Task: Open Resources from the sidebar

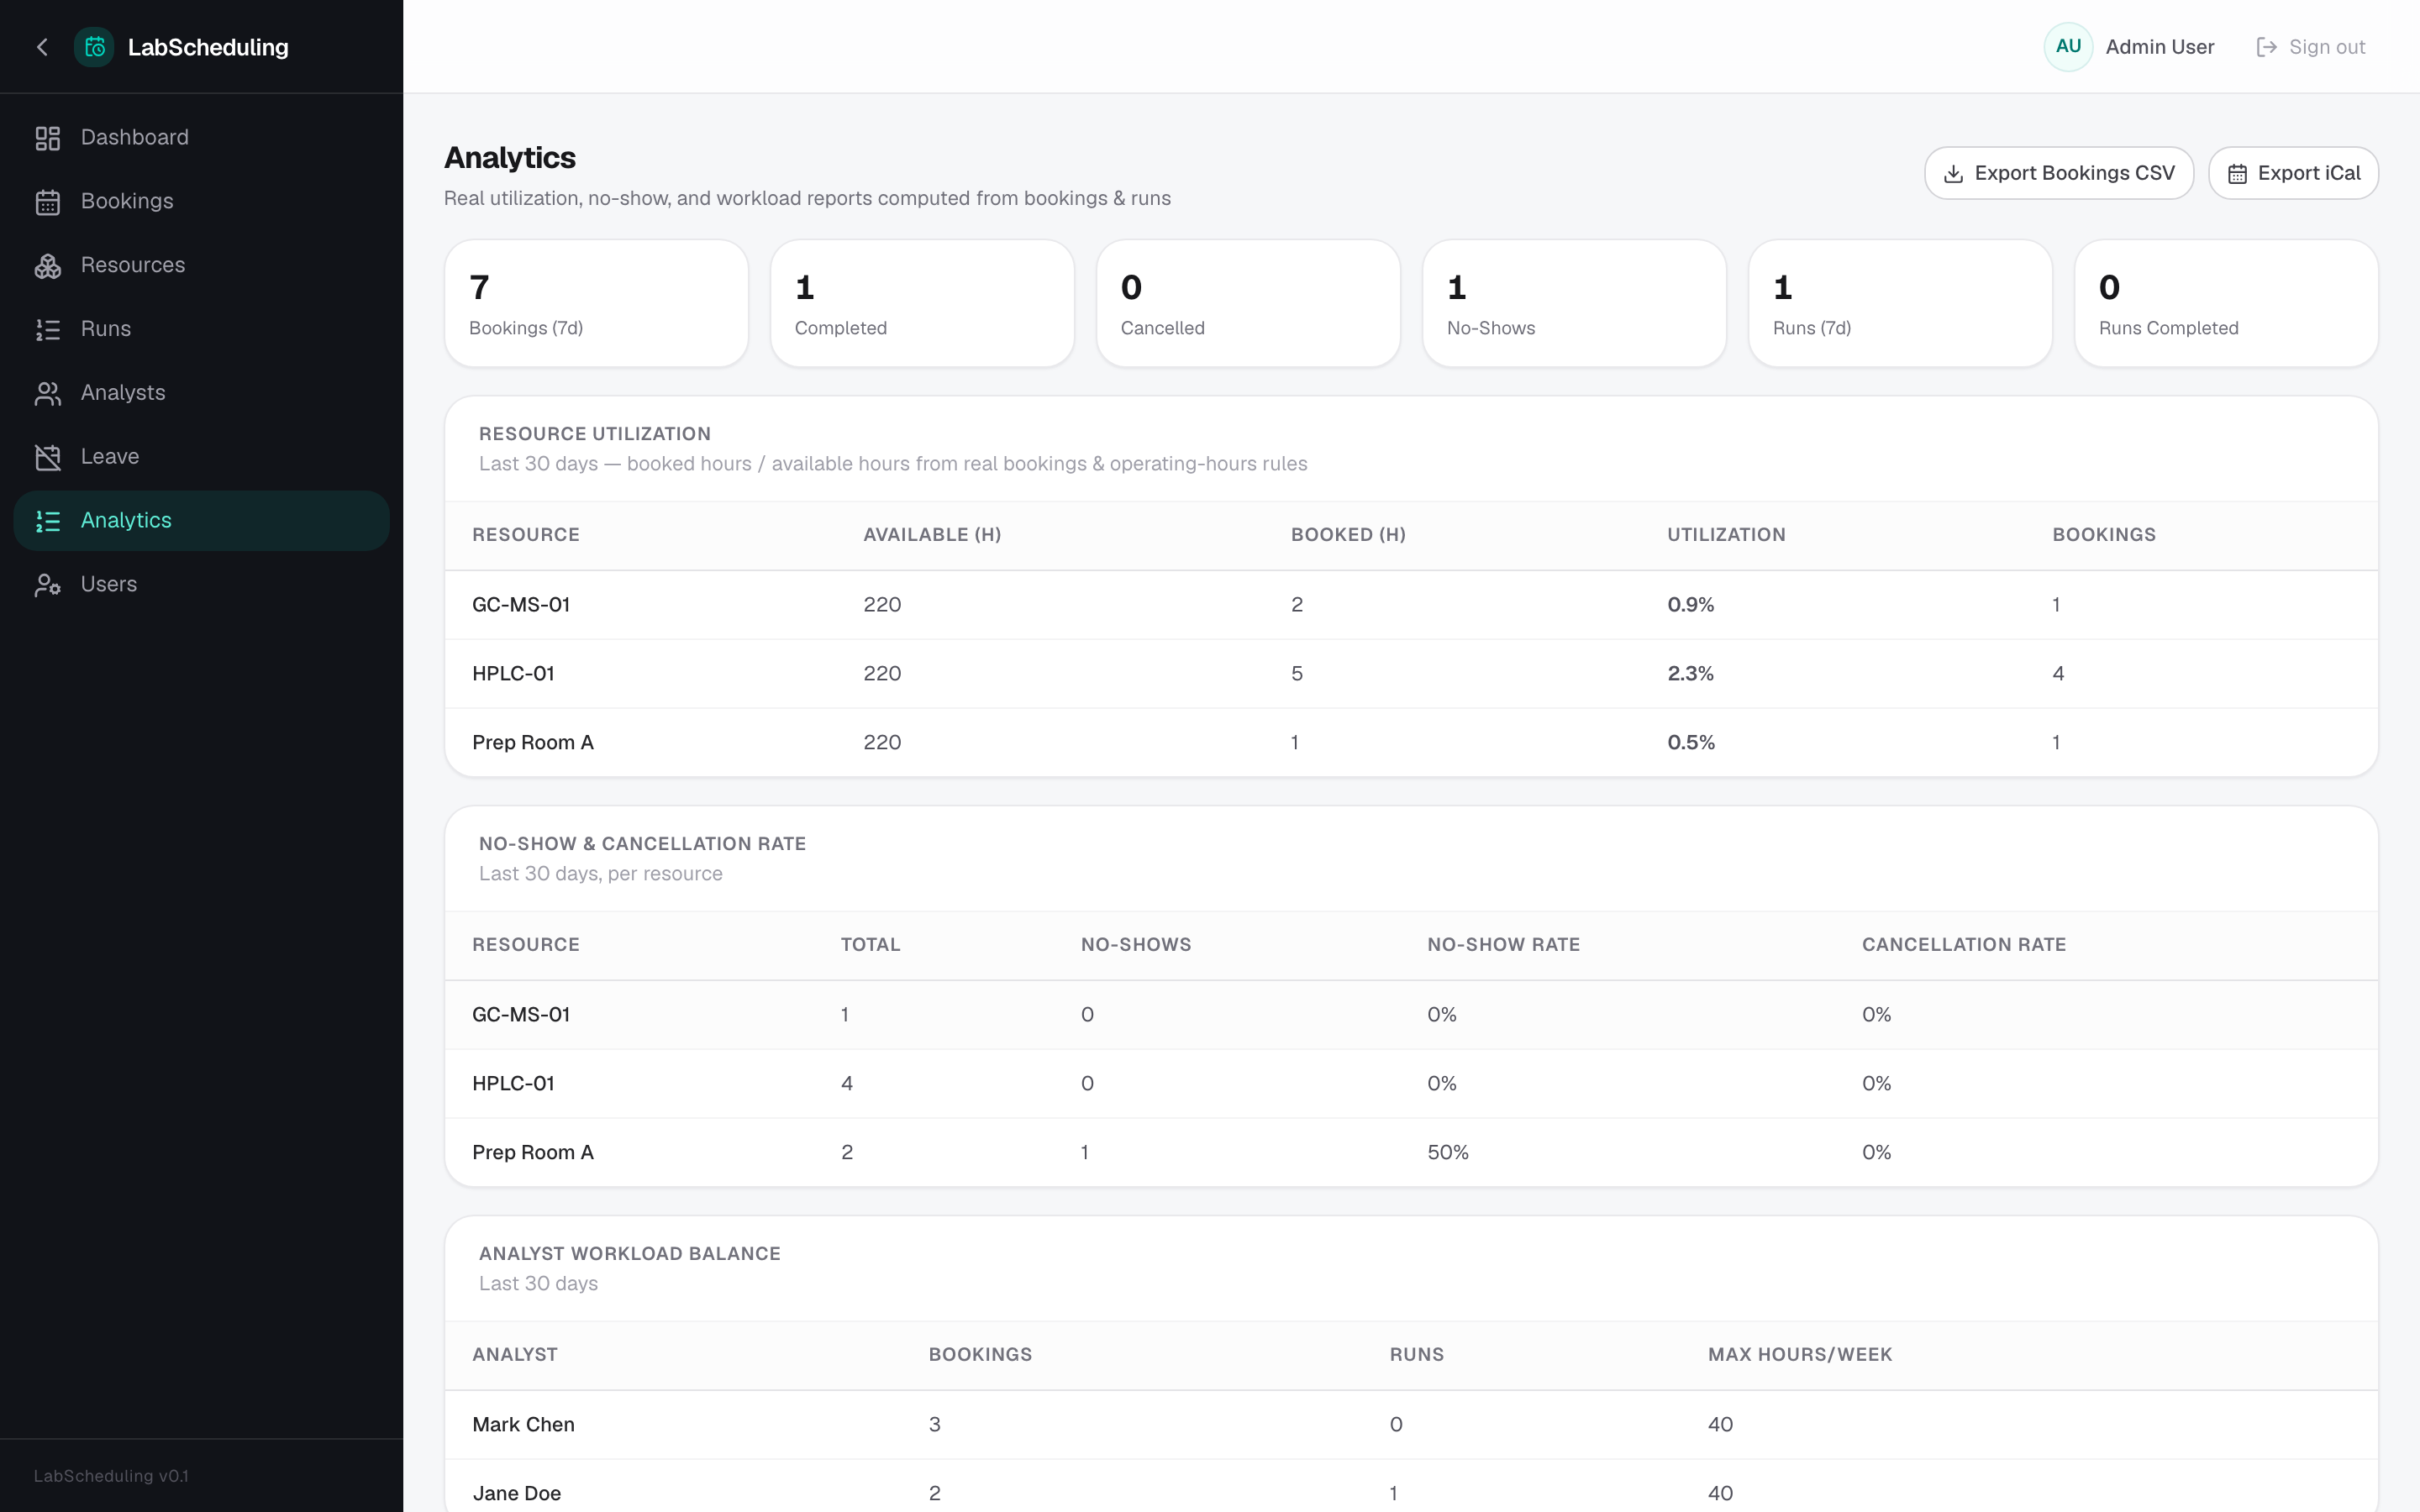Action: point(201,266)
